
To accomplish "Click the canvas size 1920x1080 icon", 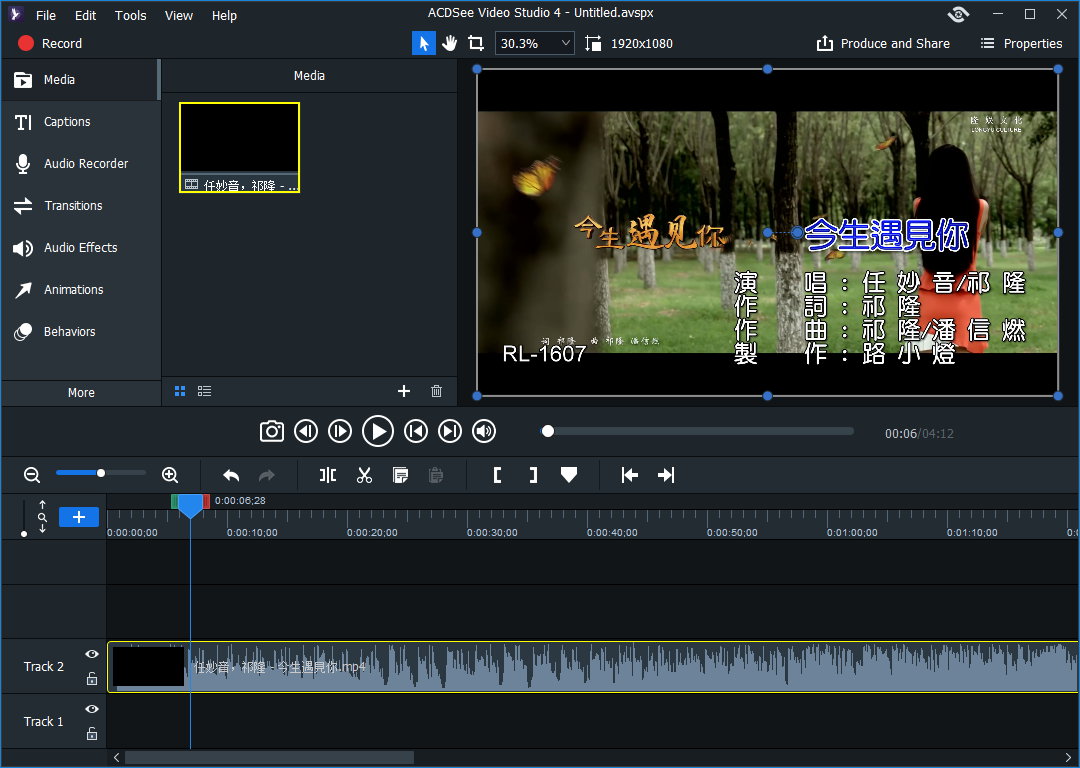I will tap(592, 43).
